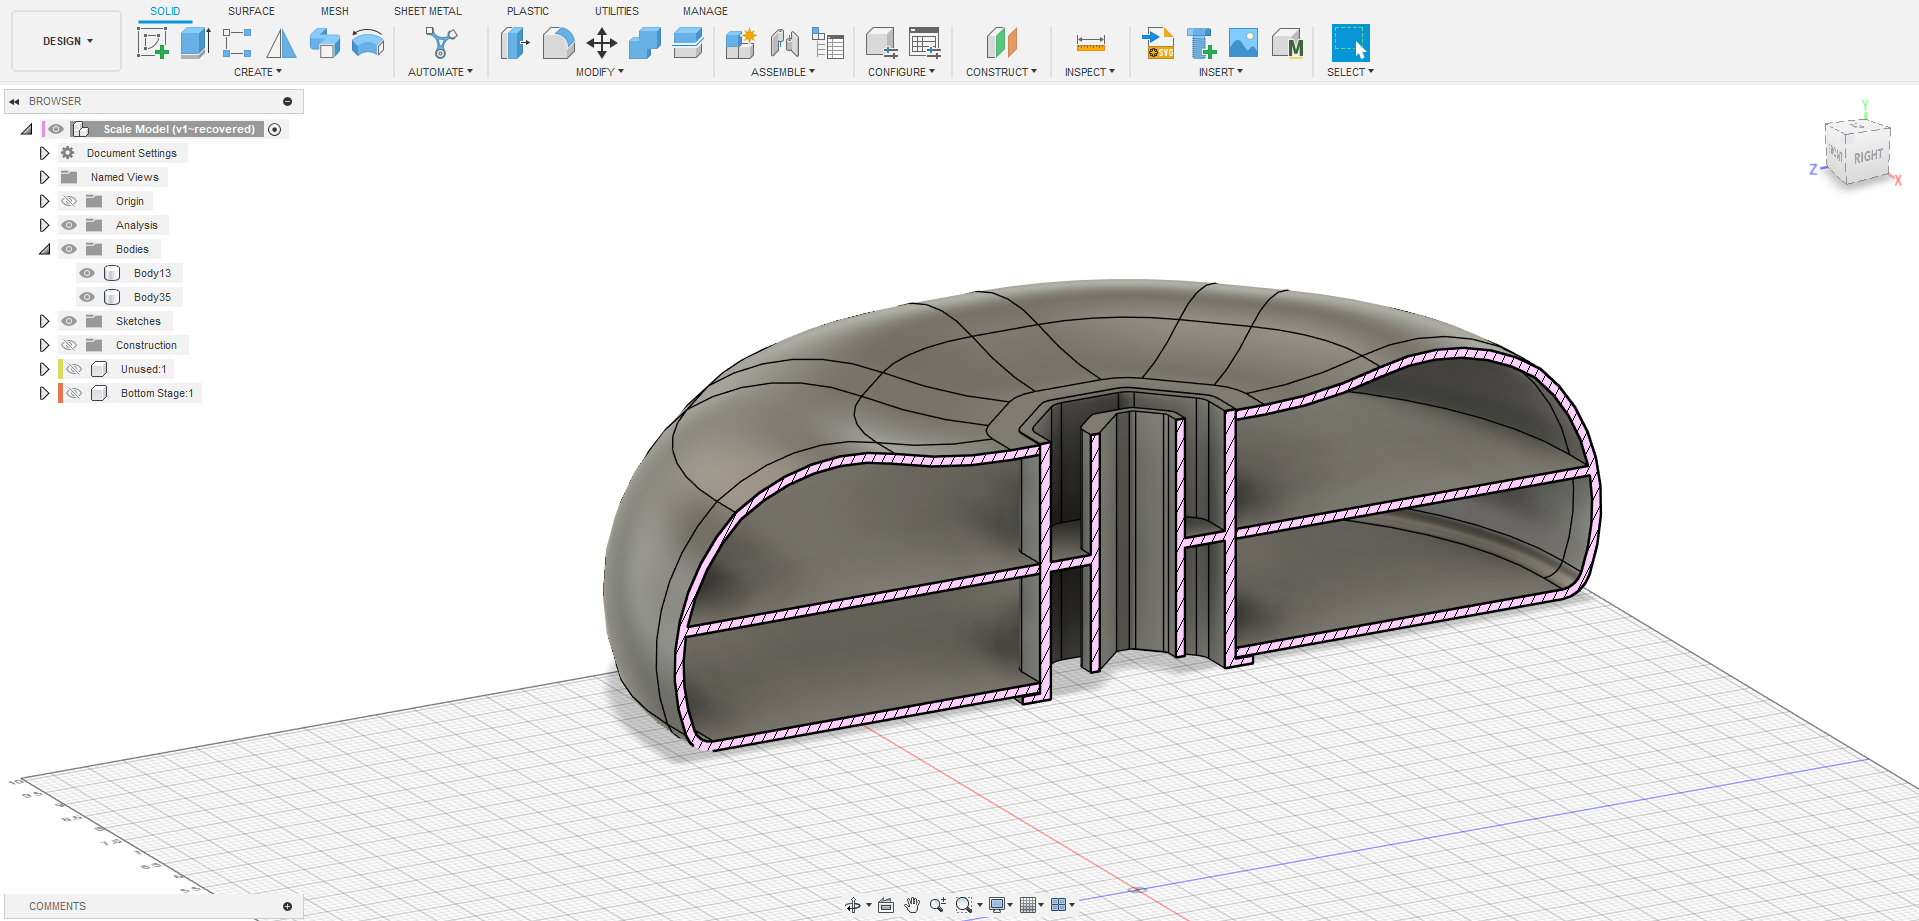1919x921 pixels.
Task: Click the Insert Mesh box M icon
Action: tap(1287, 43)
